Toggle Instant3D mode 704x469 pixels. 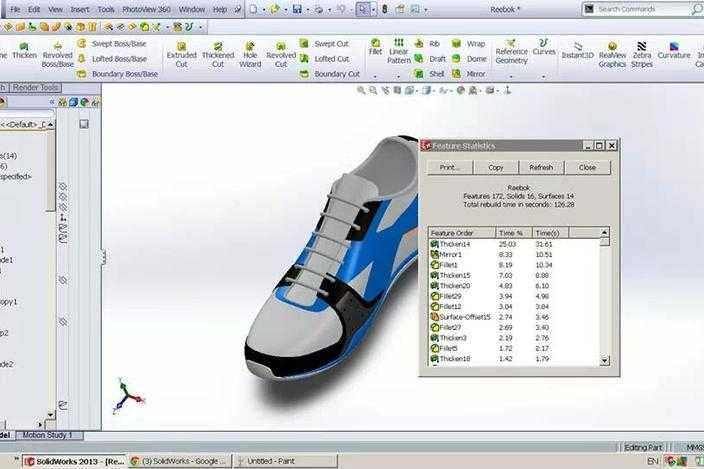pyautogui.click(x=577, y=50)
